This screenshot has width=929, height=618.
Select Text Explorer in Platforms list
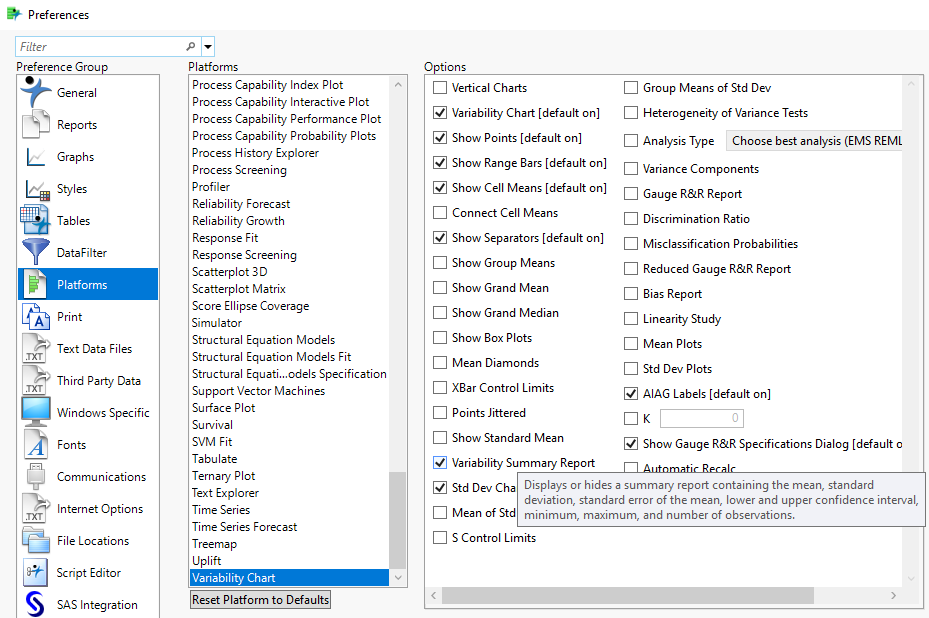pyautogui.click(x=225, y=493)
